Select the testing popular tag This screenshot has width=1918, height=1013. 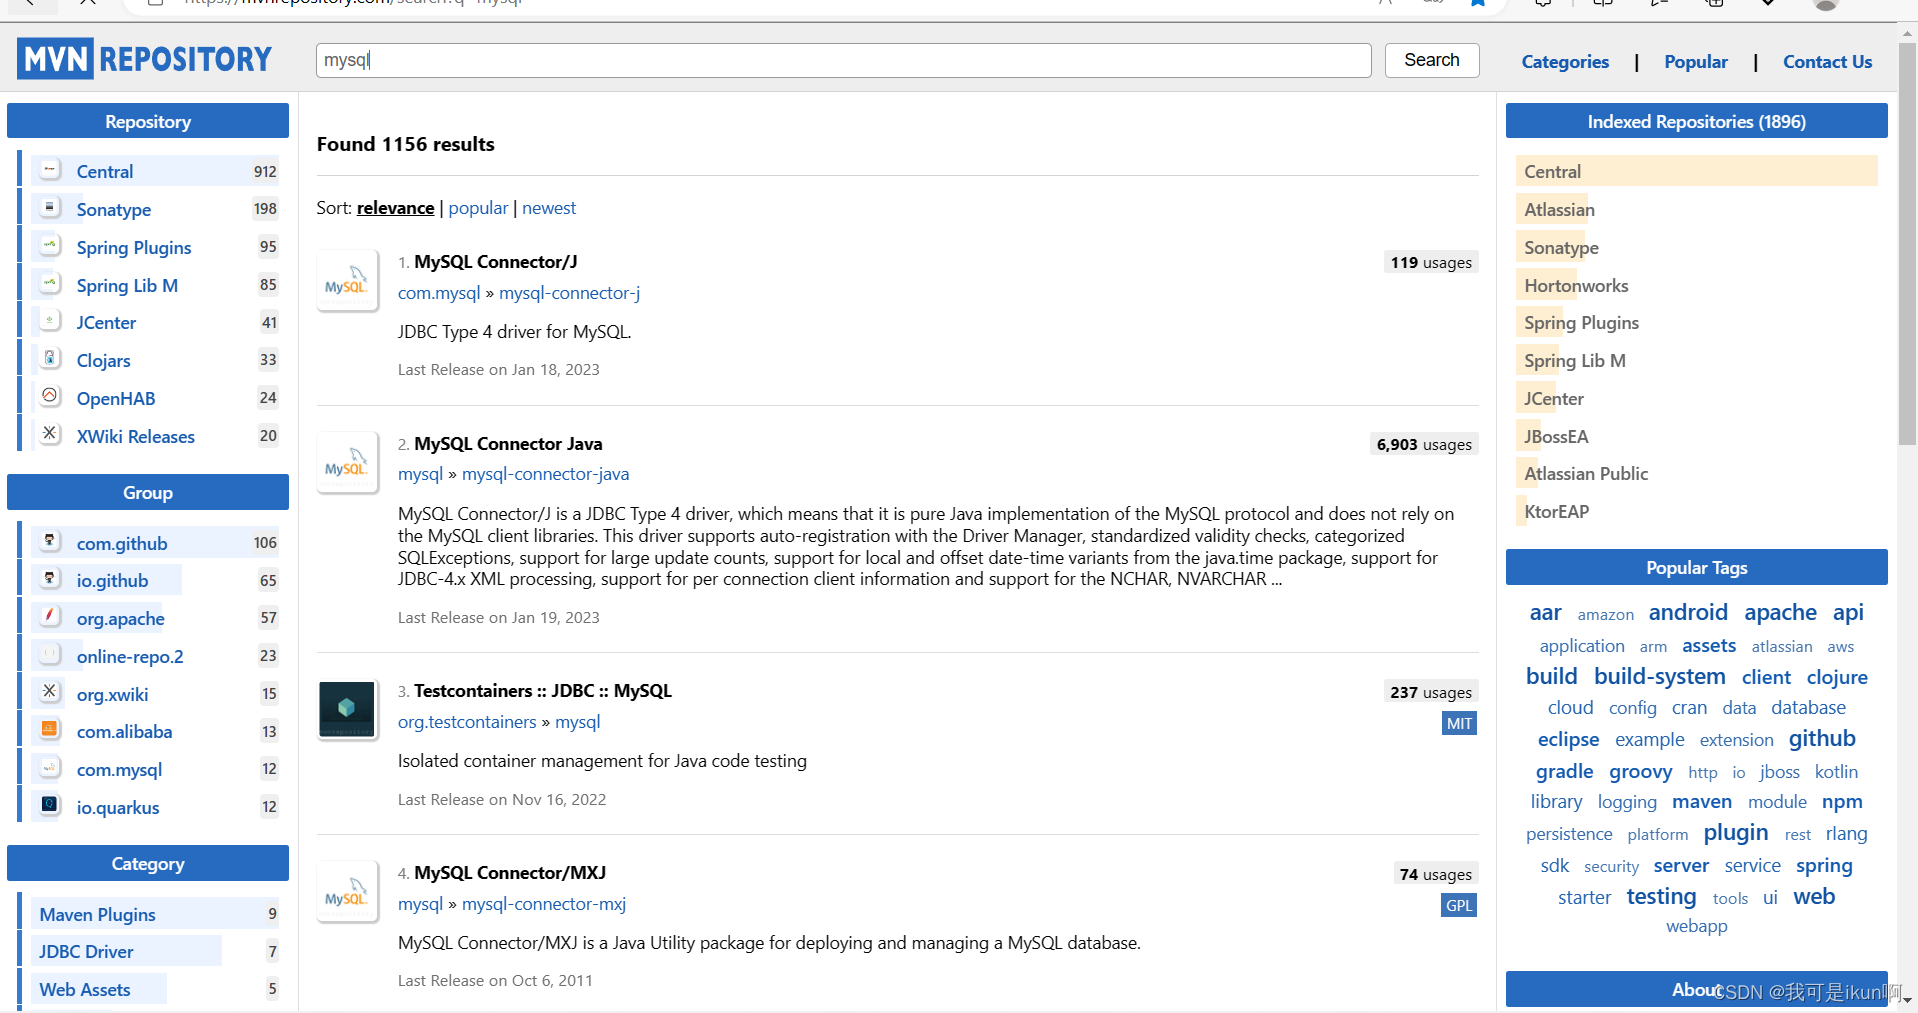(1661, 896)
